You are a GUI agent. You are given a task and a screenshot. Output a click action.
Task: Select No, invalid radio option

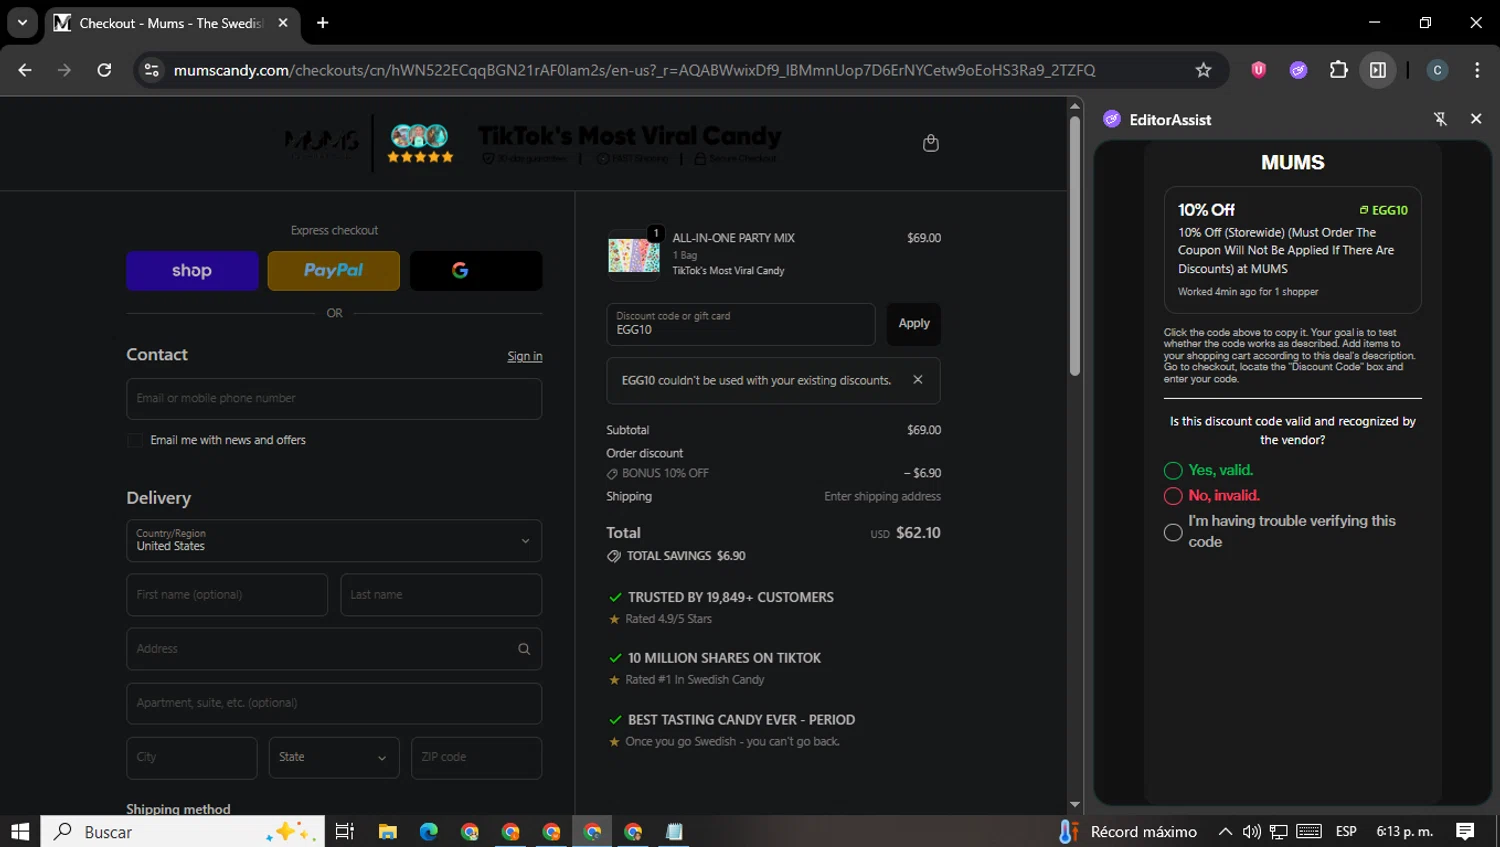[x=1173, y=496]
